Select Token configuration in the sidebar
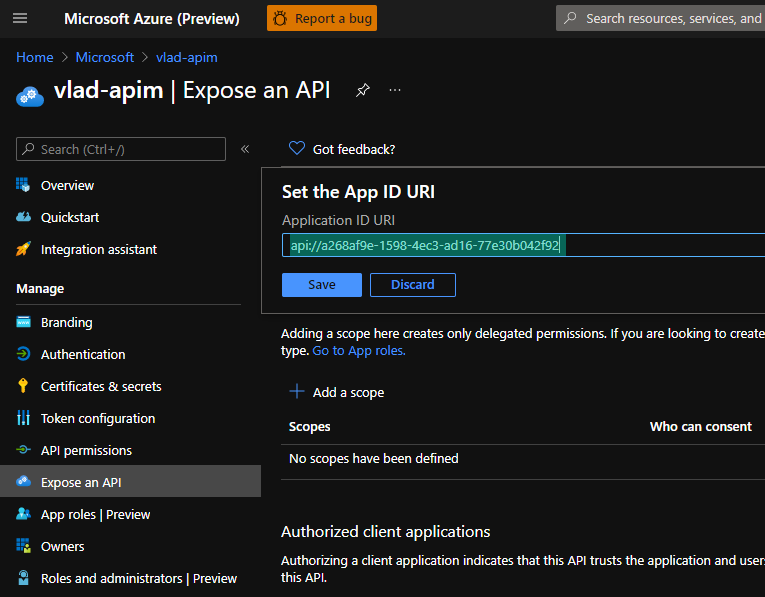Image resolution: width=765 pixels, height=597 pixels. pyautogui.click(x=98, y=418)
